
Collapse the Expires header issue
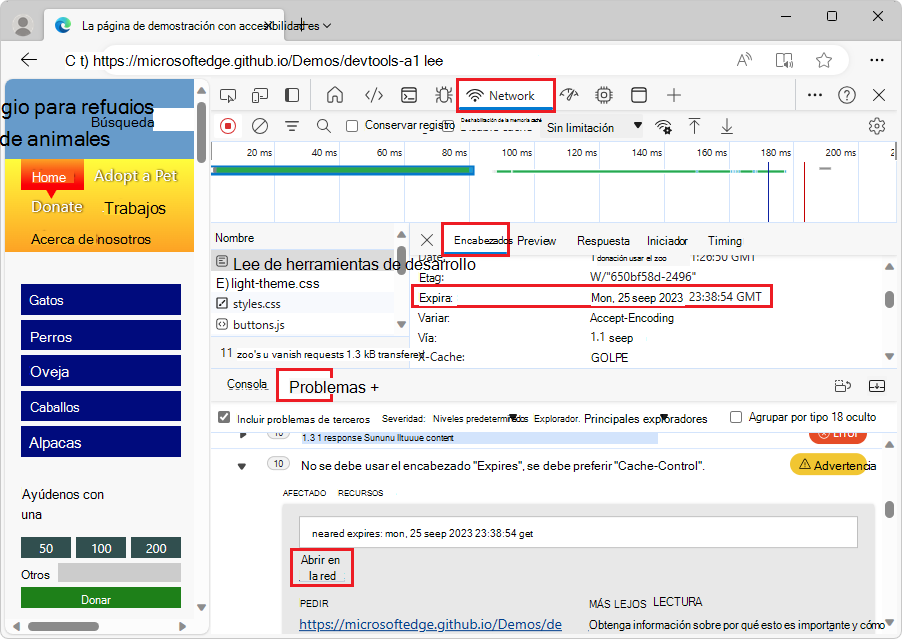[242, 466]
